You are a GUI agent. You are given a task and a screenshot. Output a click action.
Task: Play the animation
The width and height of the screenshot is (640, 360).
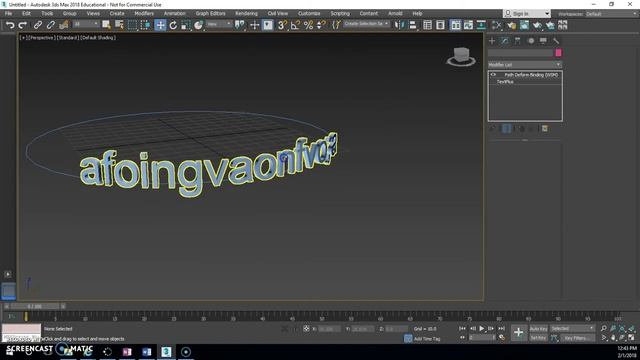482,329
